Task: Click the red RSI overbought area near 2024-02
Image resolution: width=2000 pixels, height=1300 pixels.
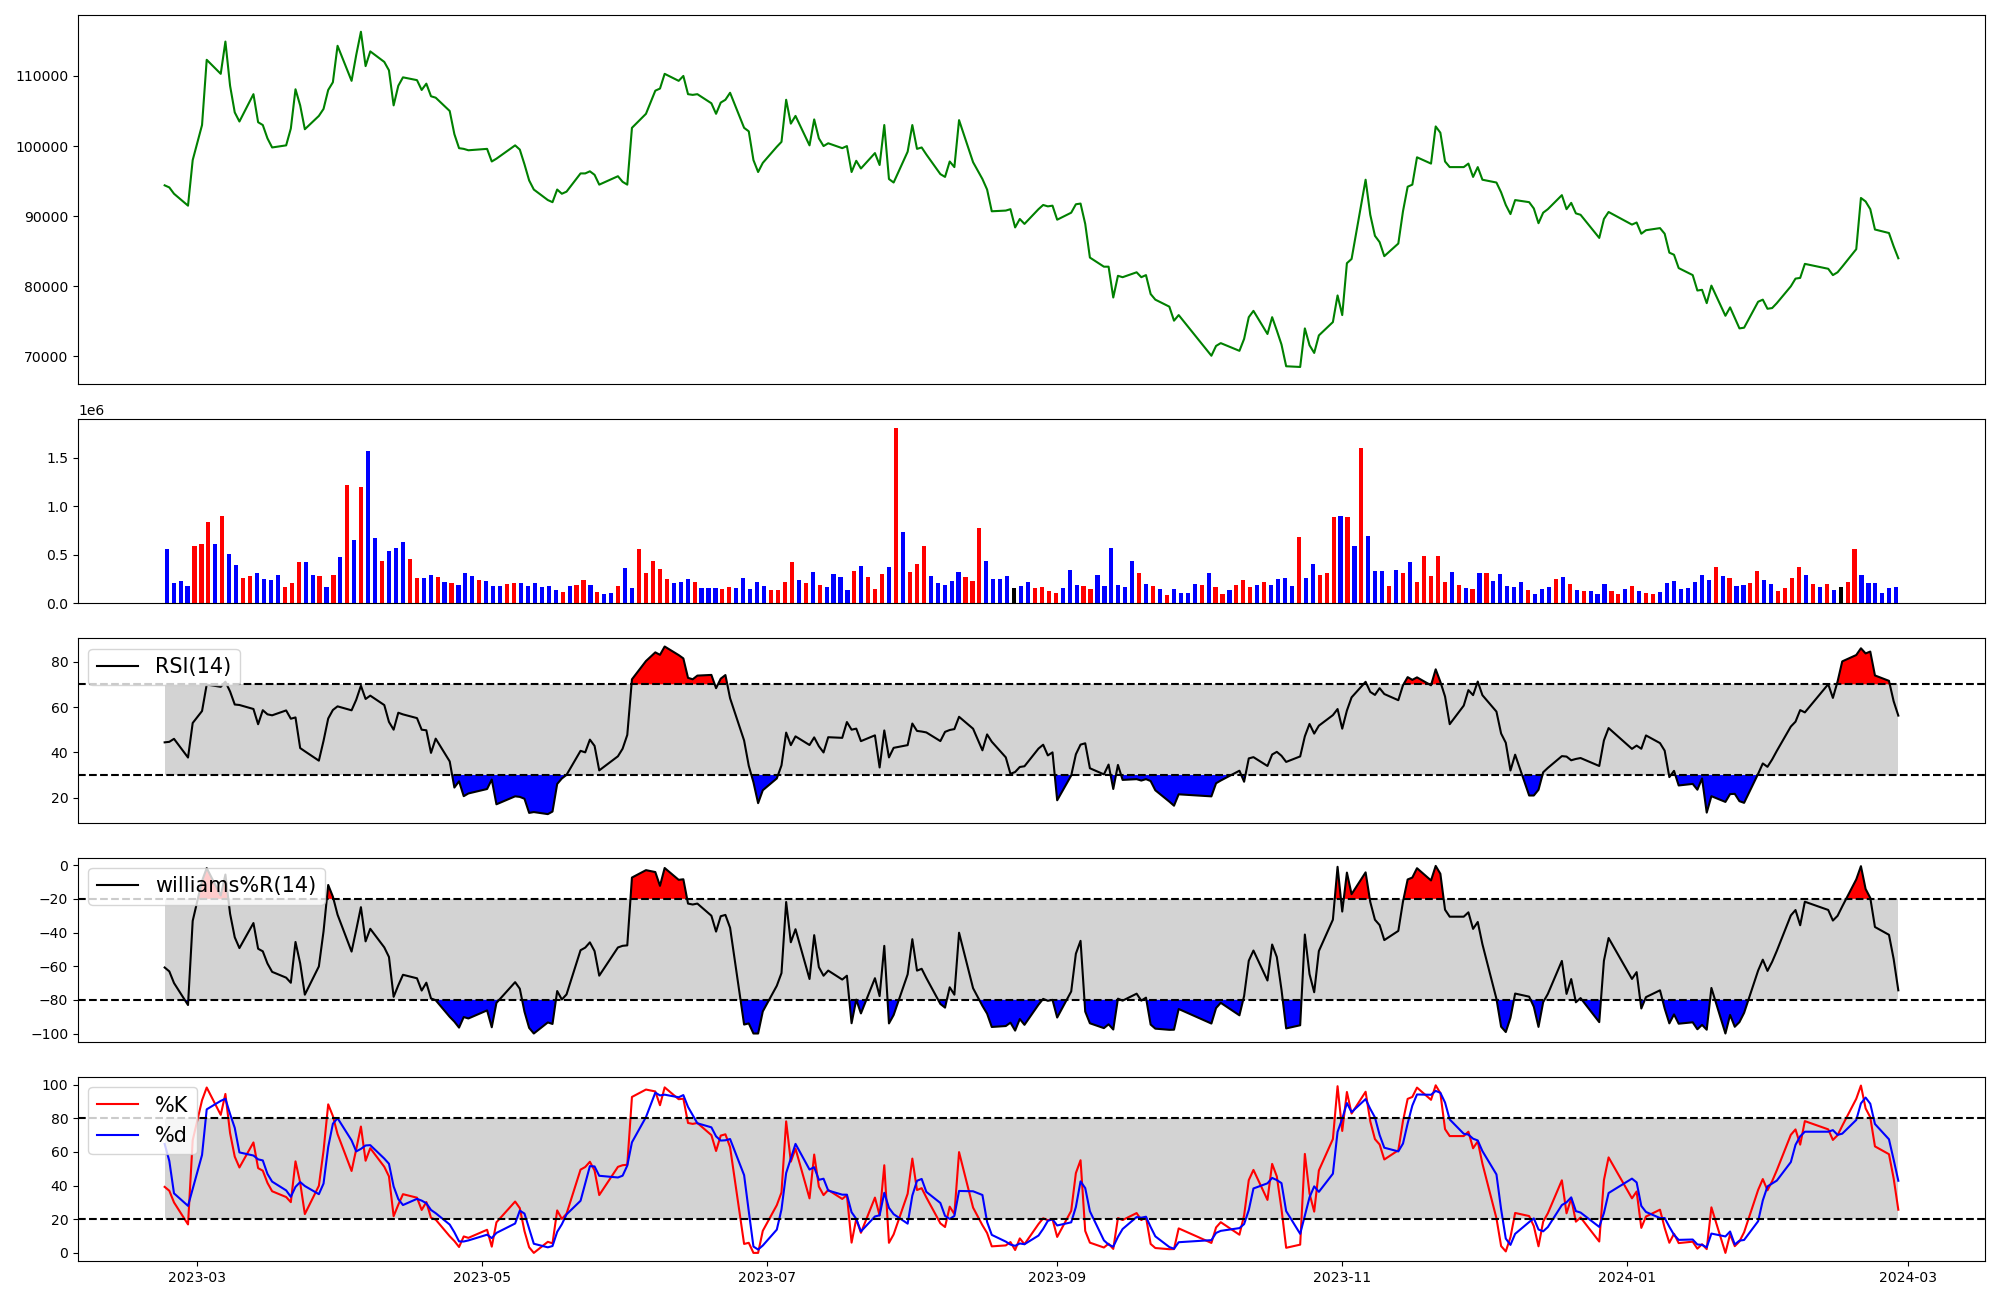Action: coord(1859,669)
